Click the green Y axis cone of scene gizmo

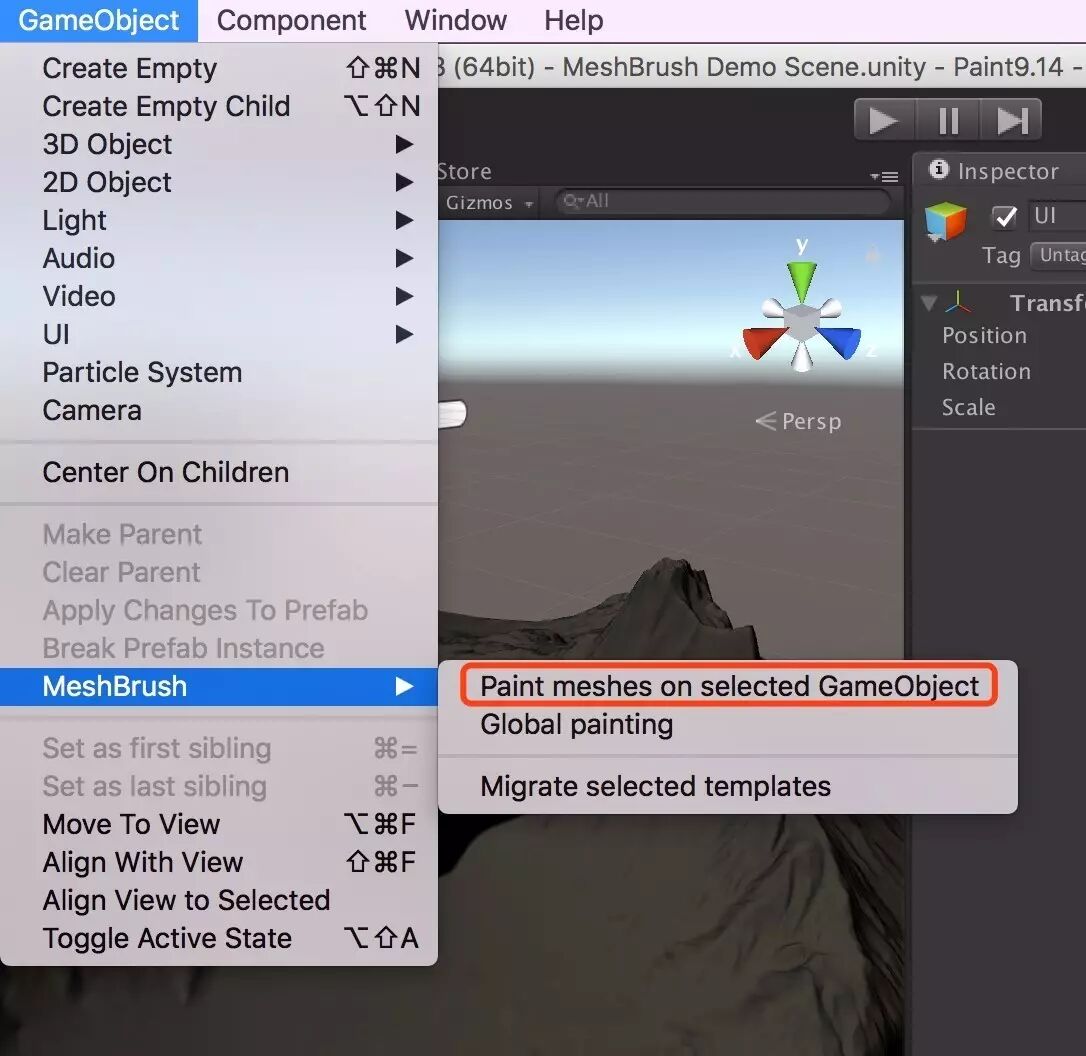click(801, 280)
